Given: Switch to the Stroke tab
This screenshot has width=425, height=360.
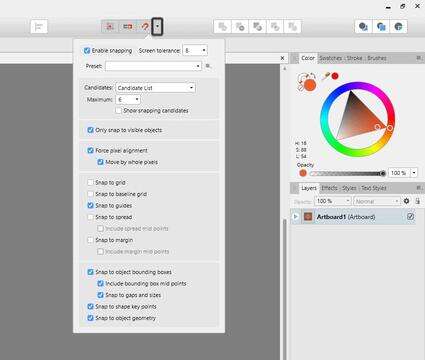Looking at the screenshot, I should (354, 58).
